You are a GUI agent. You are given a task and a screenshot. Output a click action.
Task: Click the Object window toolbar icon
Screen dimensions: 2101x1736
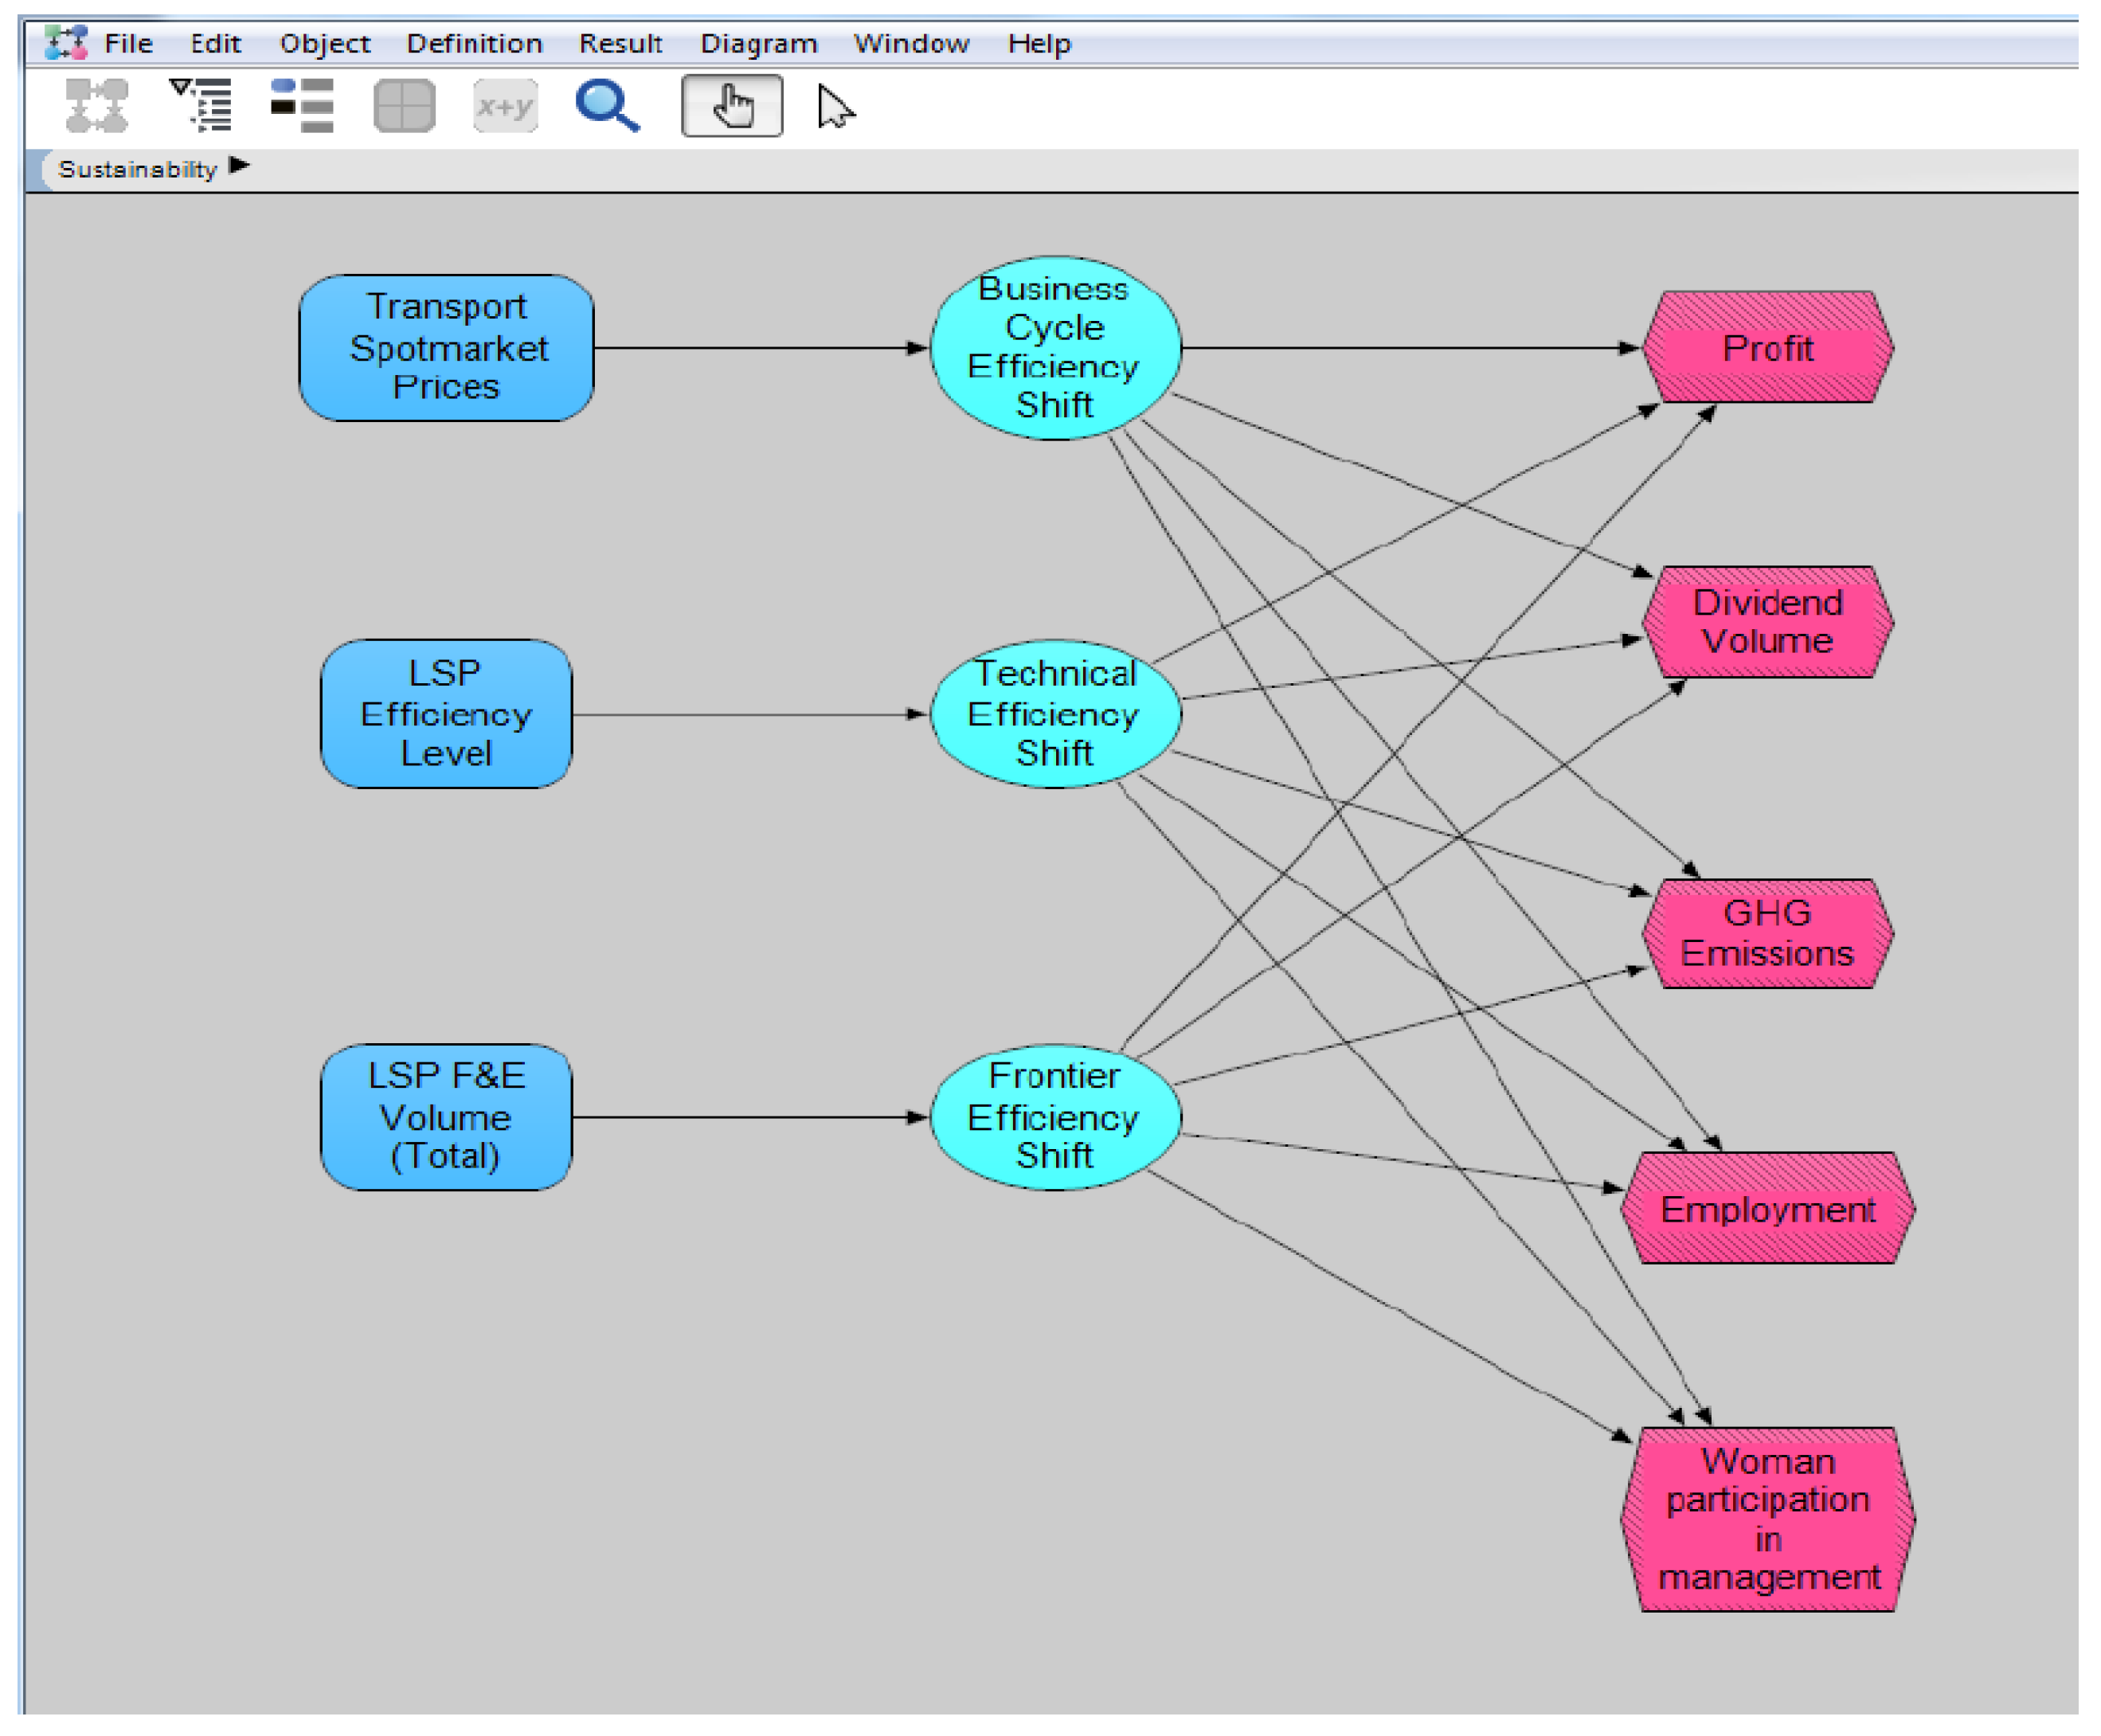coord(302,105)
